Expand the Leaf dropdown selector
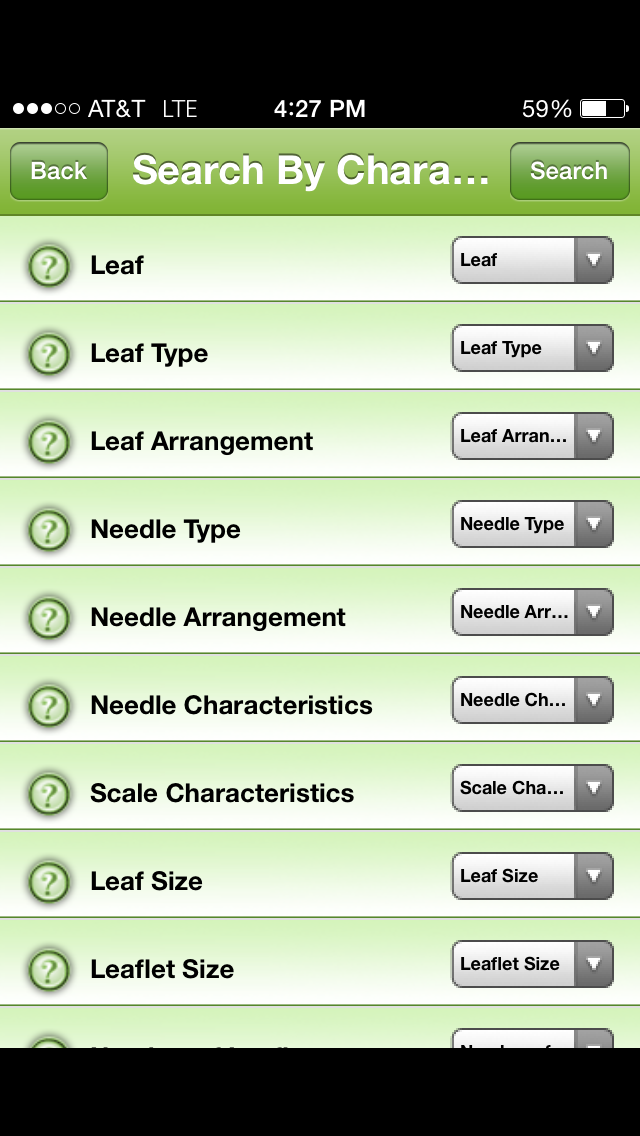The height and width of the screenshot is (1136, 640). (x=533, y=259)
